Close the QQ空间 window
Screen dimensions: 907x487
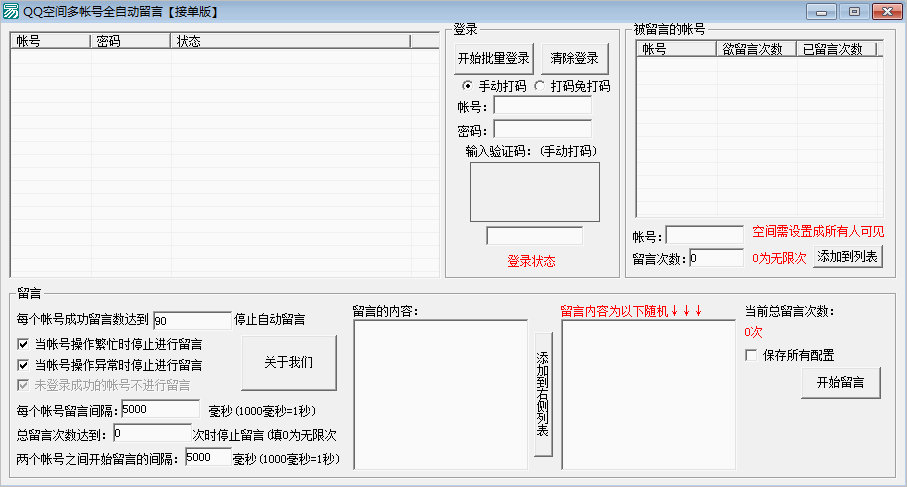pyautogui.click(x=887, y=11)
